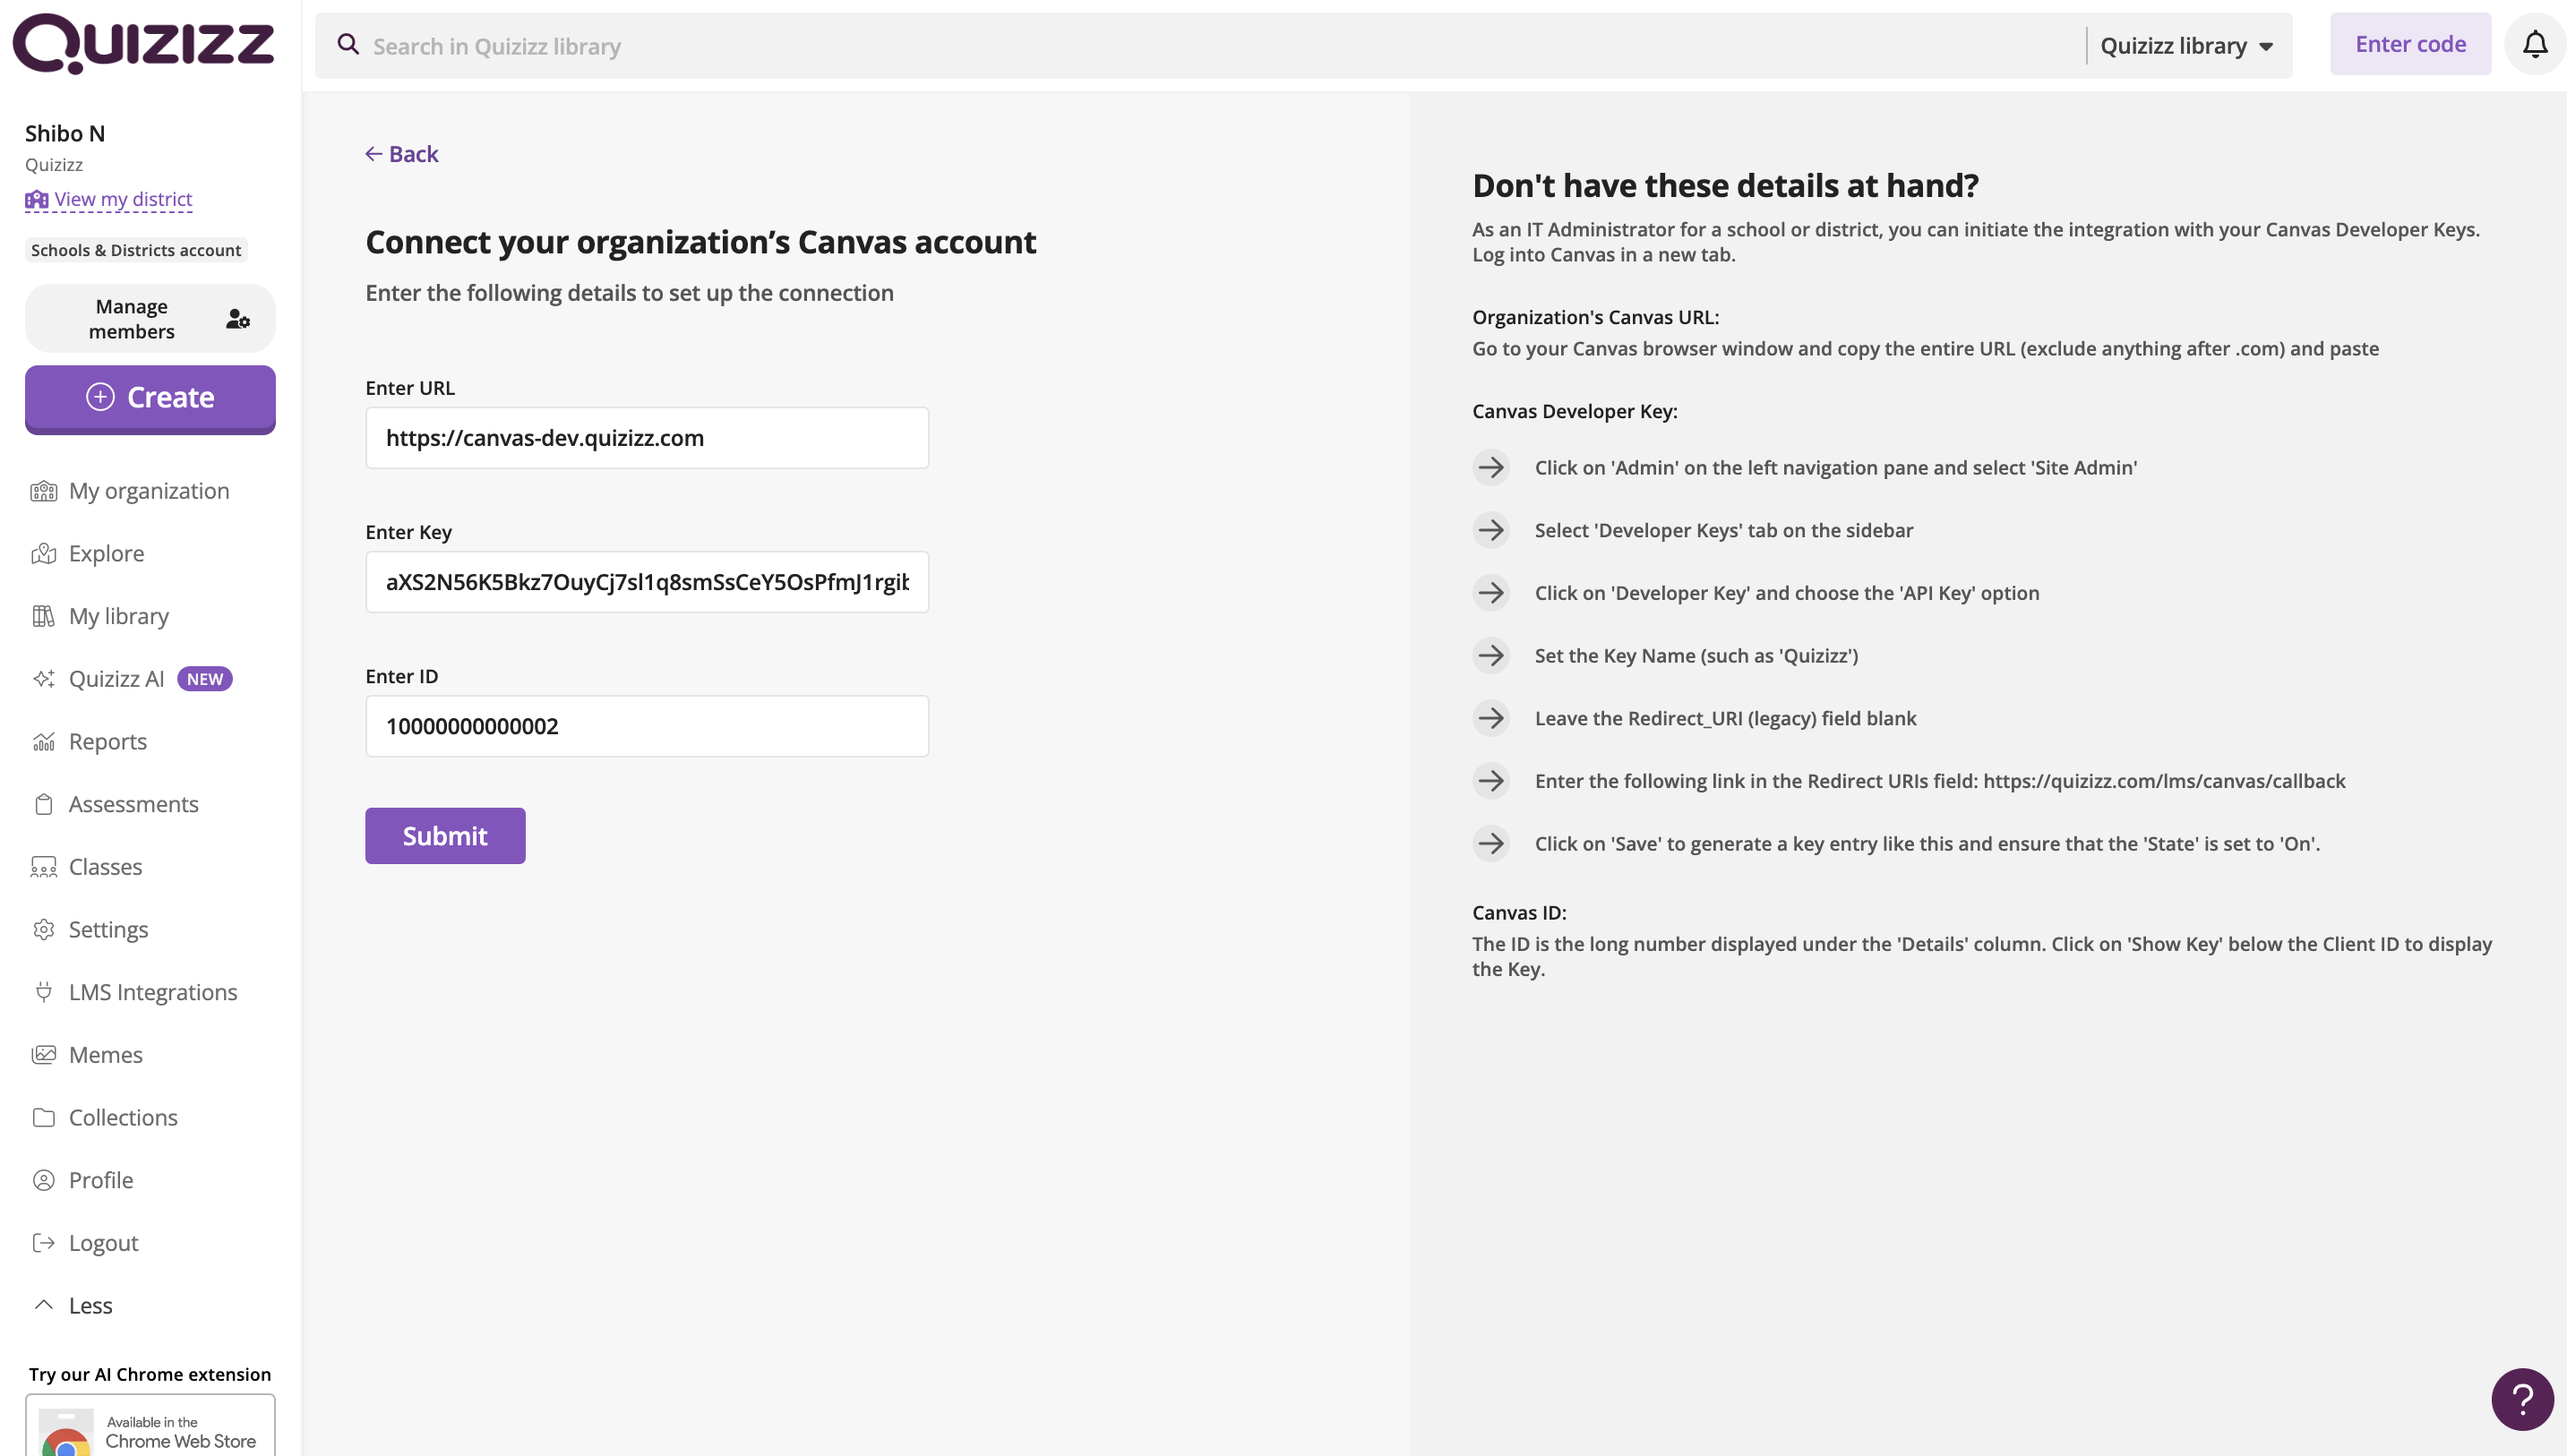Click the Enter code button

coord(2410,44)
